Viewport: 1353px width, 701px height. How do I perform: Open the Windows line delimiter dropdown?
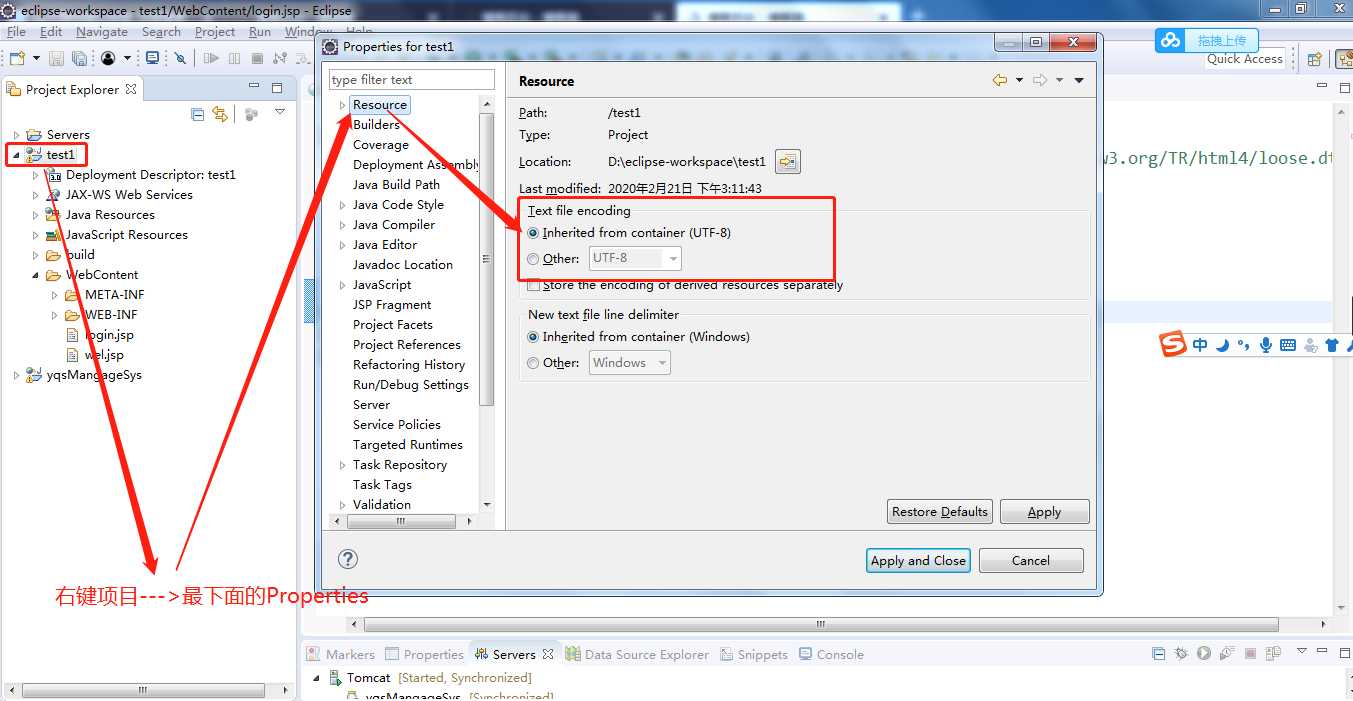pyautogui.click(x=630, y=363)
